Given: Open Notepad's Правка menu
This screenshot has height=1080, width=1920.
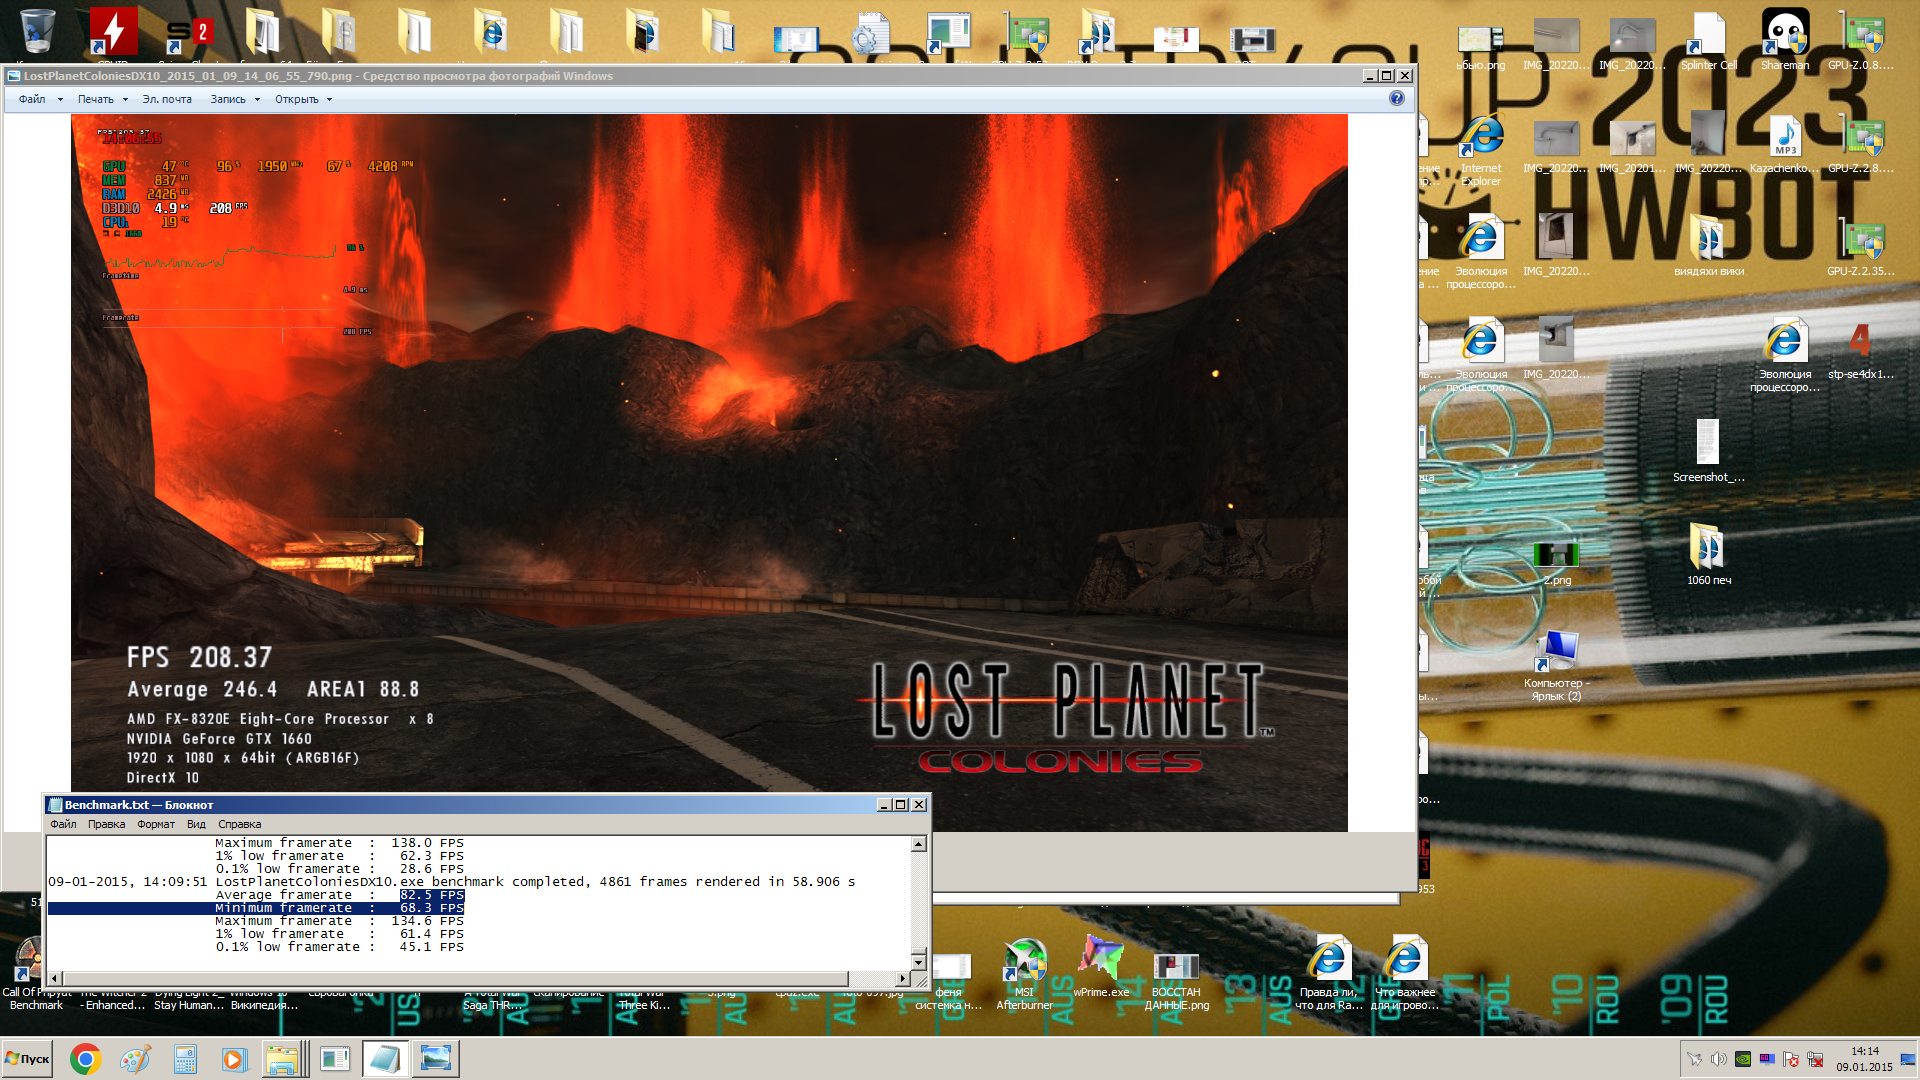Looking at the screenshot, I should 106,824.
